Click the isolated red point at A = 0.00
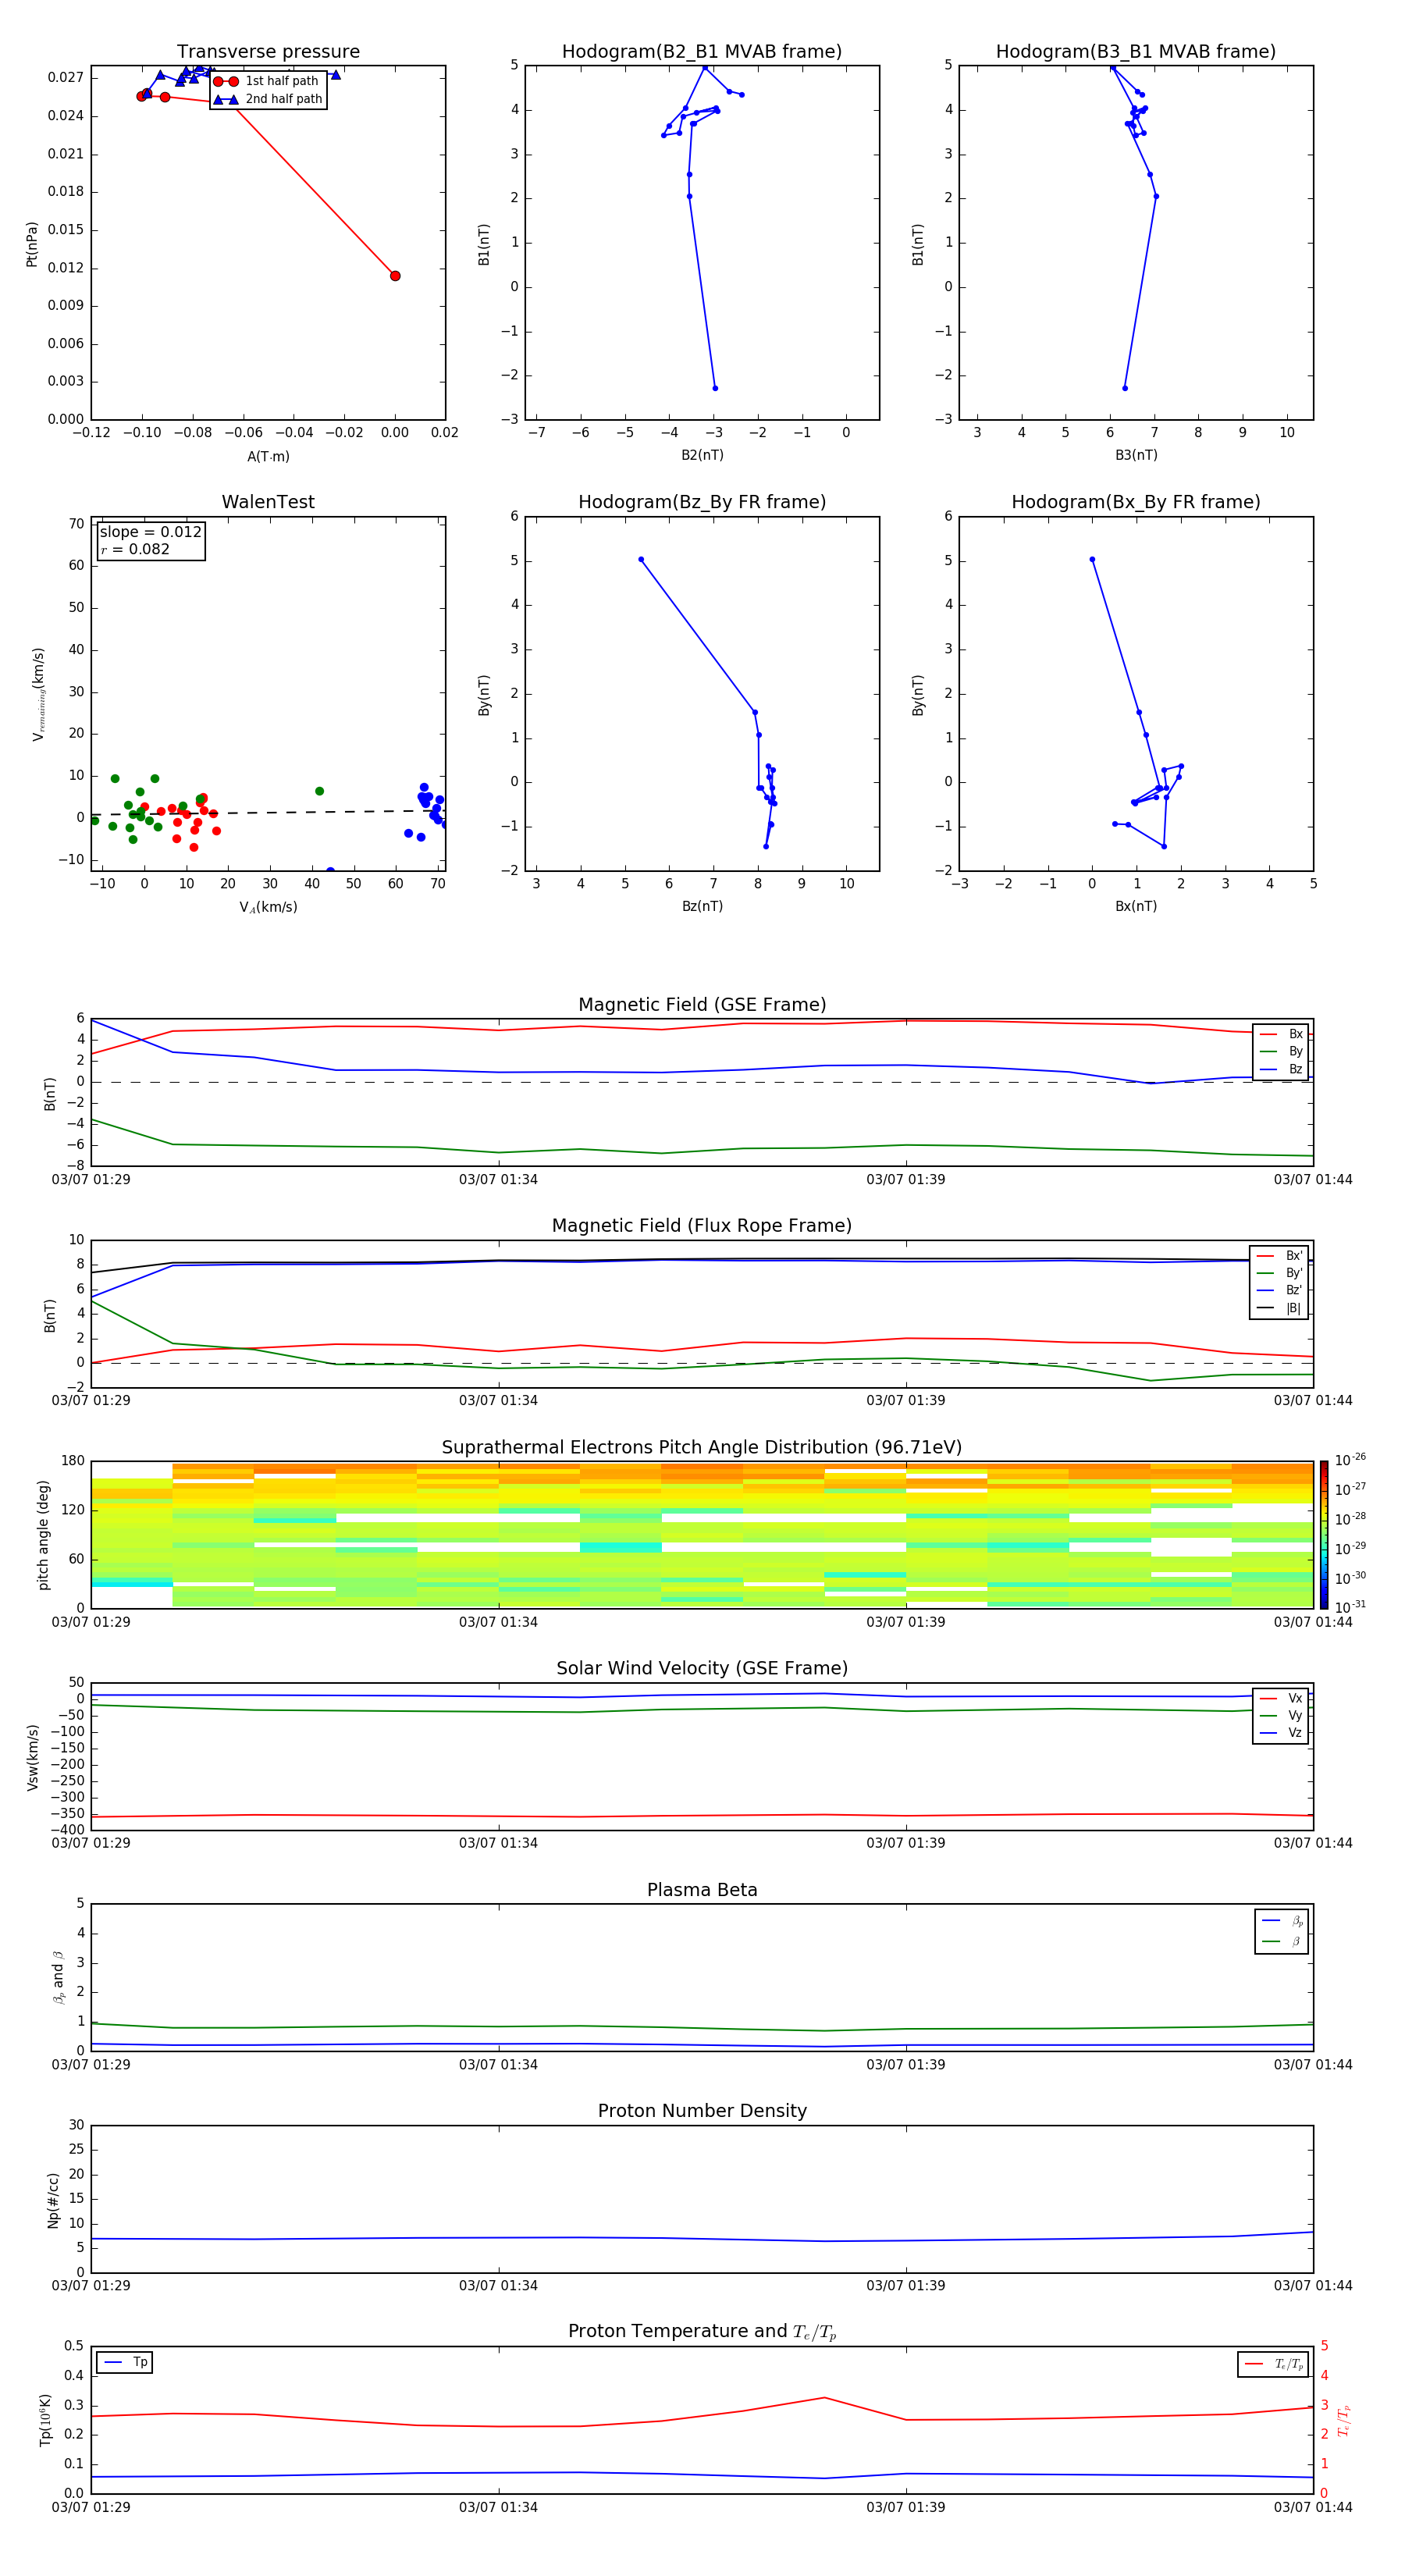Viewport: 1405px width, 2576px height. coord(395,276)
